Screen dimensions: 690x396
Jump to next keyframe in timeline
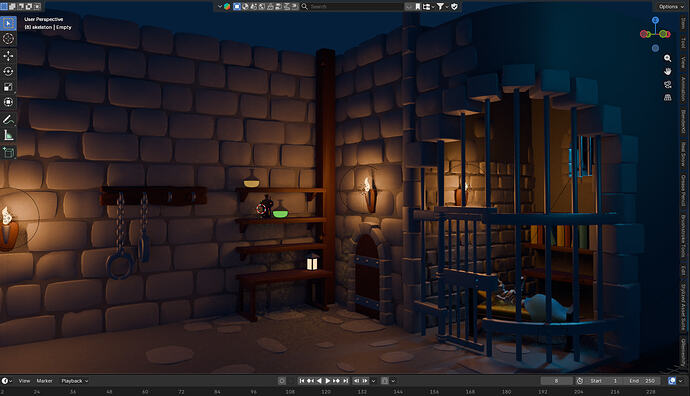(x=336, y=381)
